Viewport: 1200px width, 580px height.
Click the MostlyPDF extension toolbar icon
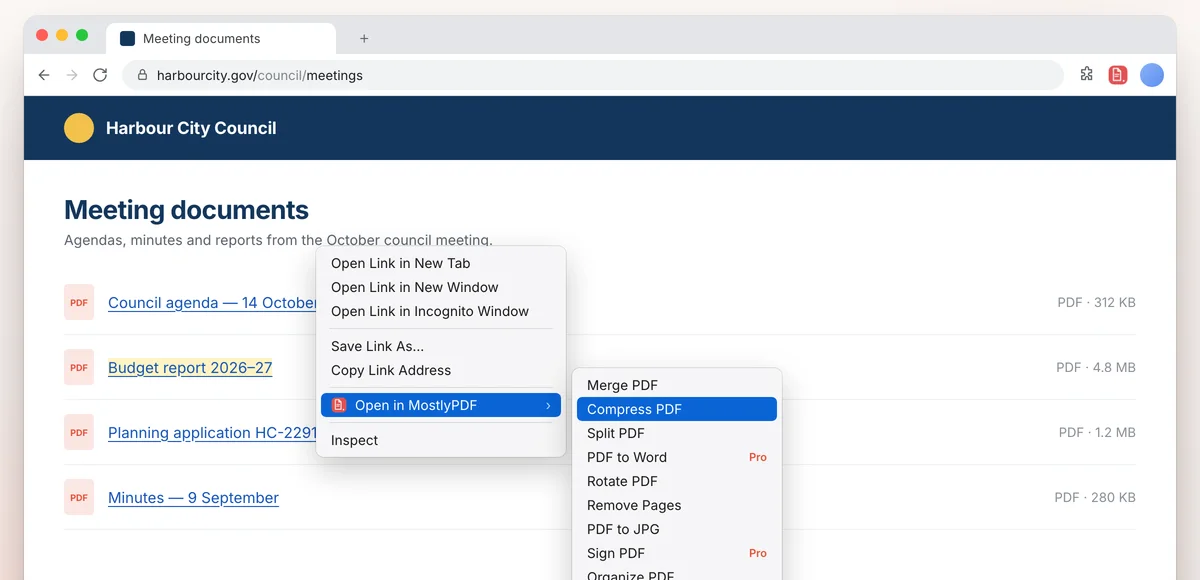[1118, 75]
